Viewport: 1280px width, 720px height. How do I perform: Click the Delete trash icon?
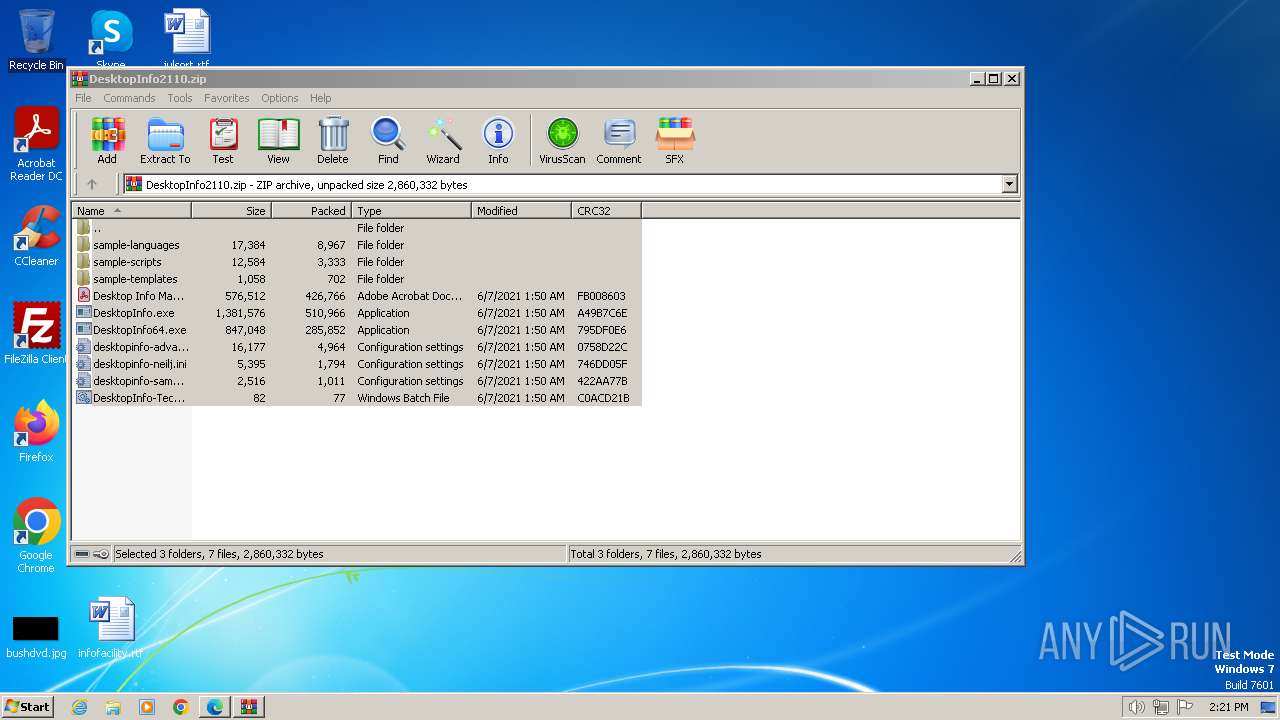pyautogui.click(x=333, y=141)
